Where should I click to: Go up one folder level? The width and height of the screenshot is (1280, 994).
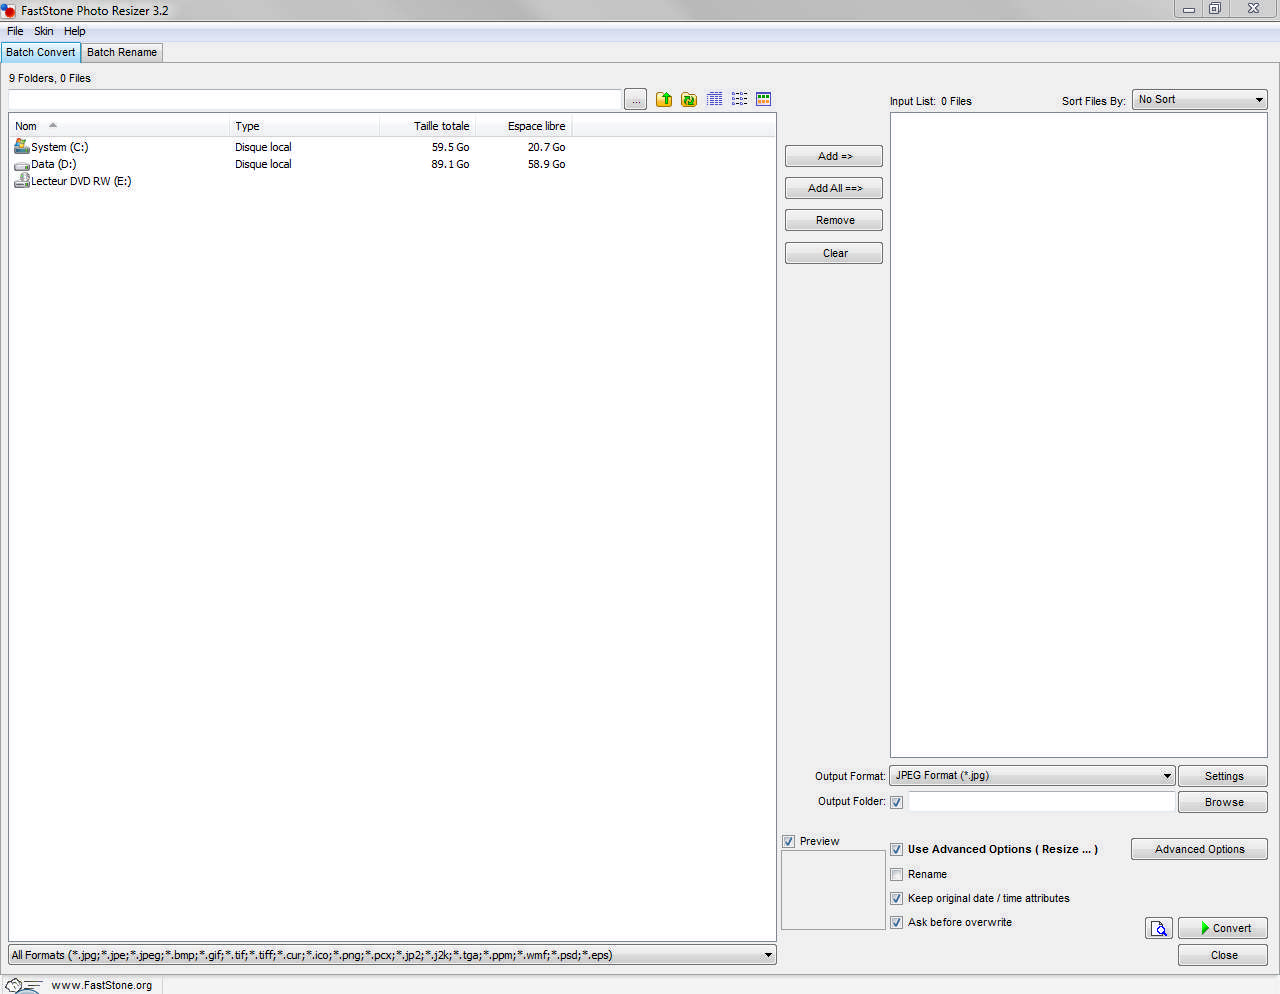pos(664,99)
